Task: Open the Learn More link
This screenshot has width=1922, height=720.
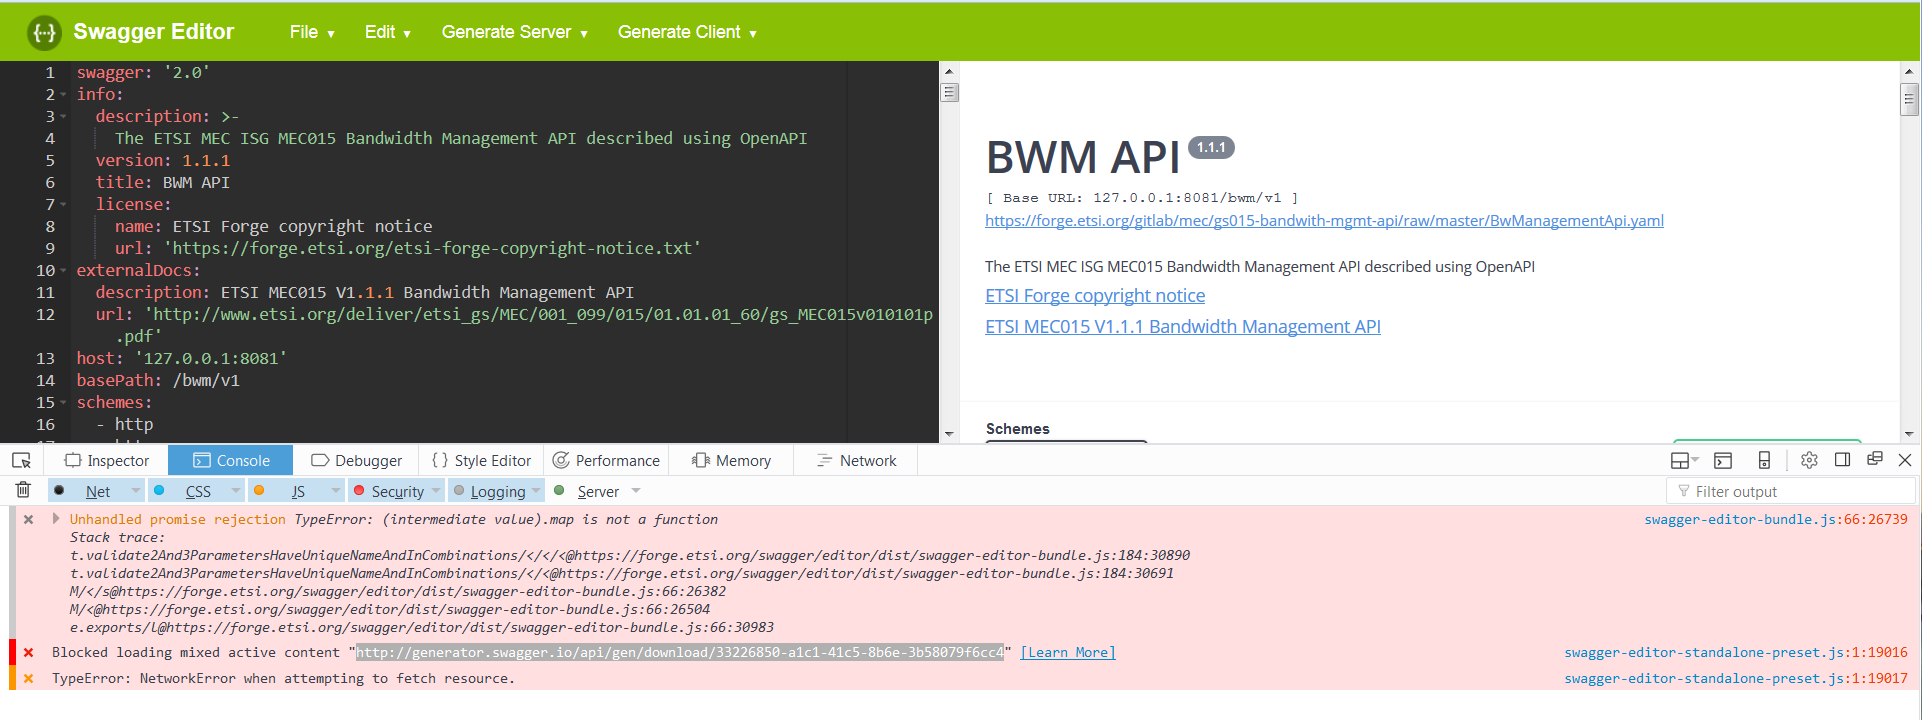Action: pyautogui.click(x=1068, y=652)
